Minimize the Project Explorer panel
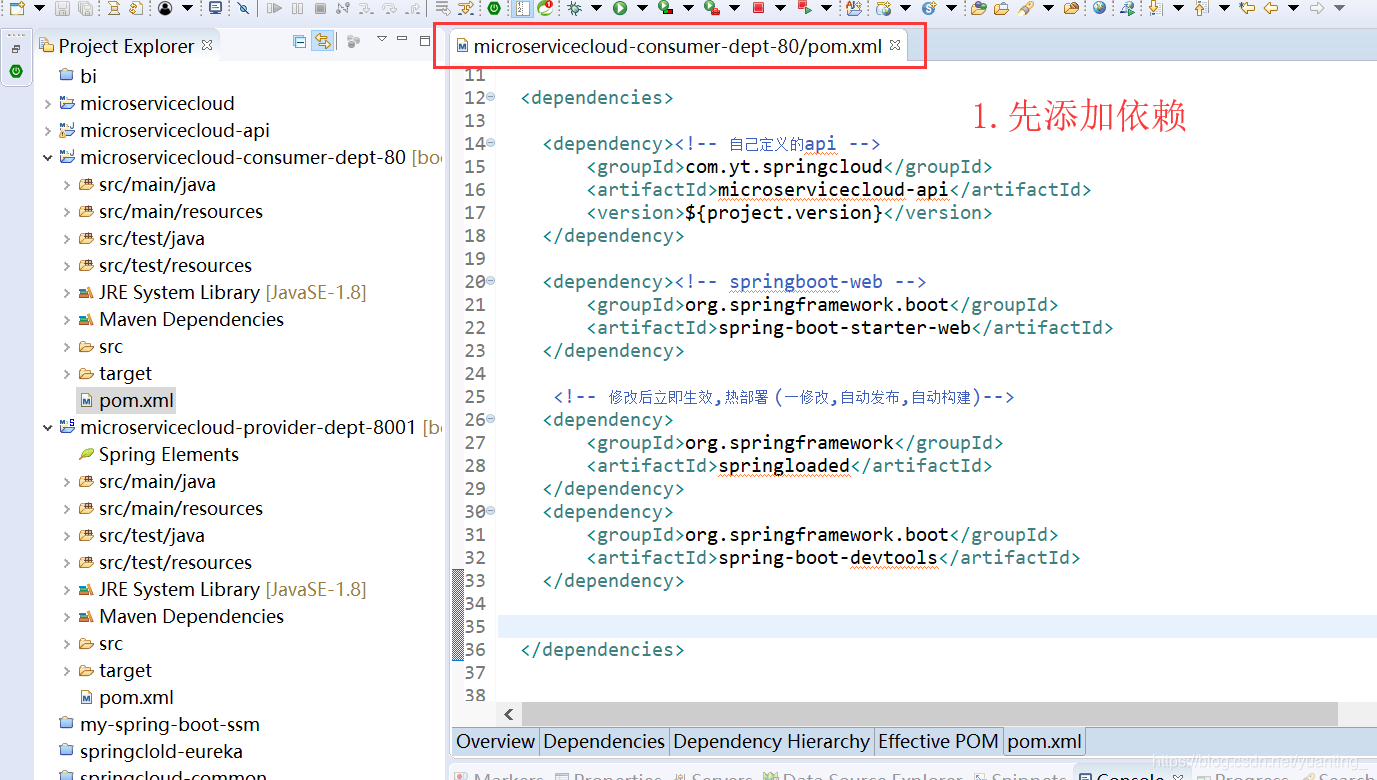The width and height of the screenshot is (1377, 780). coord(401,40)
